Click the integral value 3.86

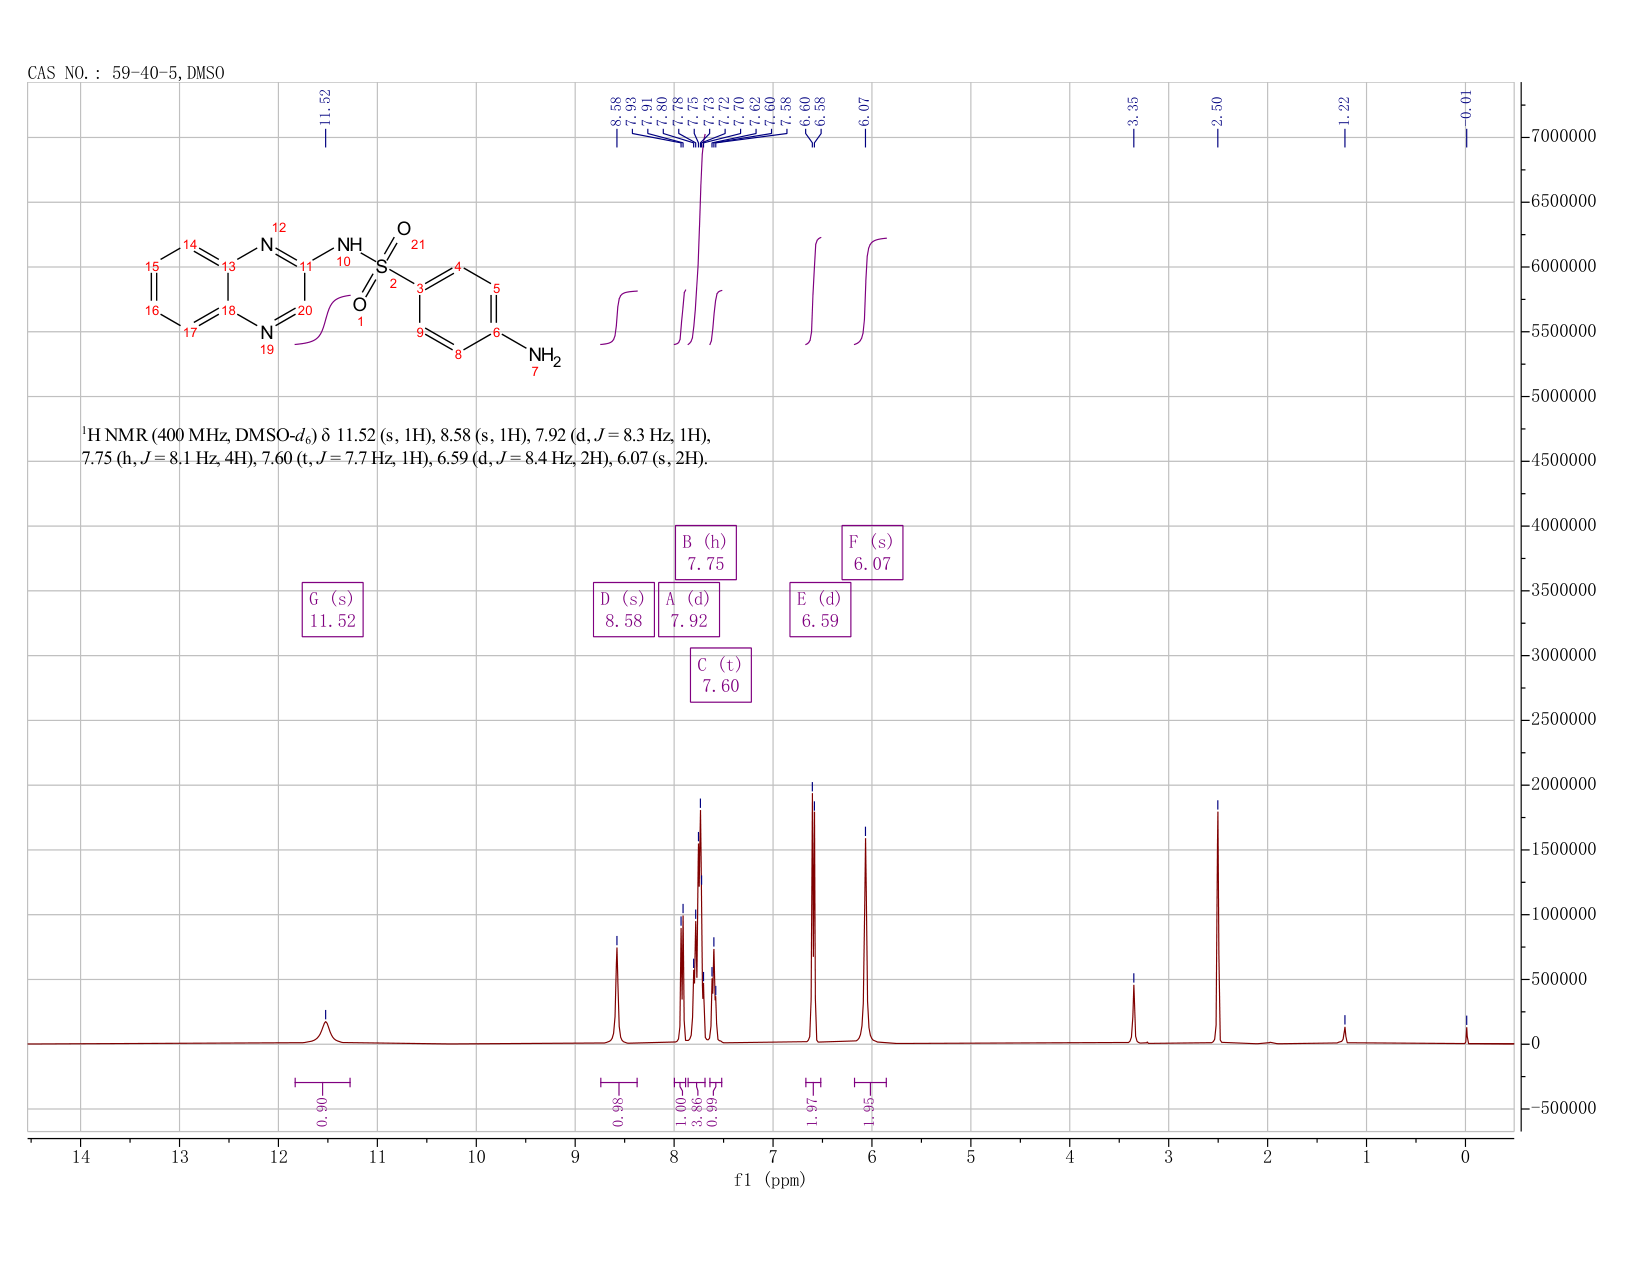pyautogui.click(x=697, y=1111)
